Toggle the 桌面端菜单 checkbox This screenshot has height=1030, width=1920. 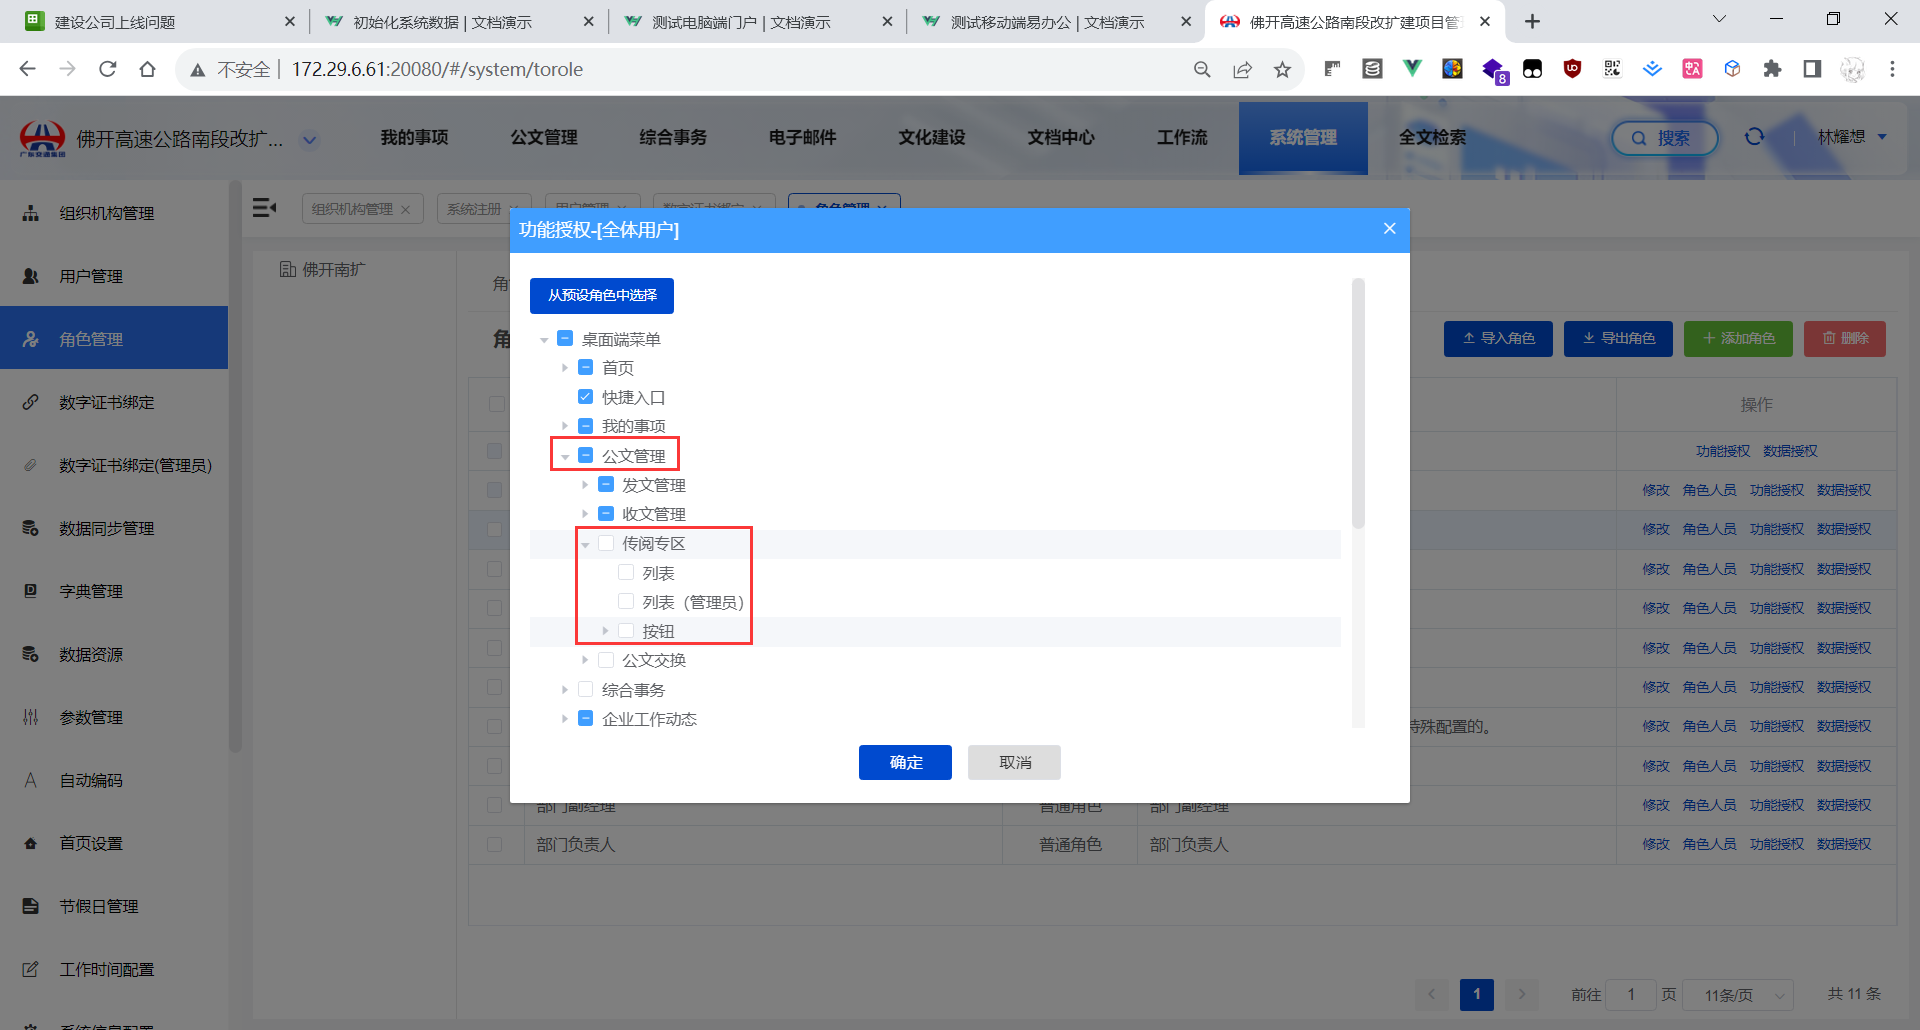click(565, 339)
